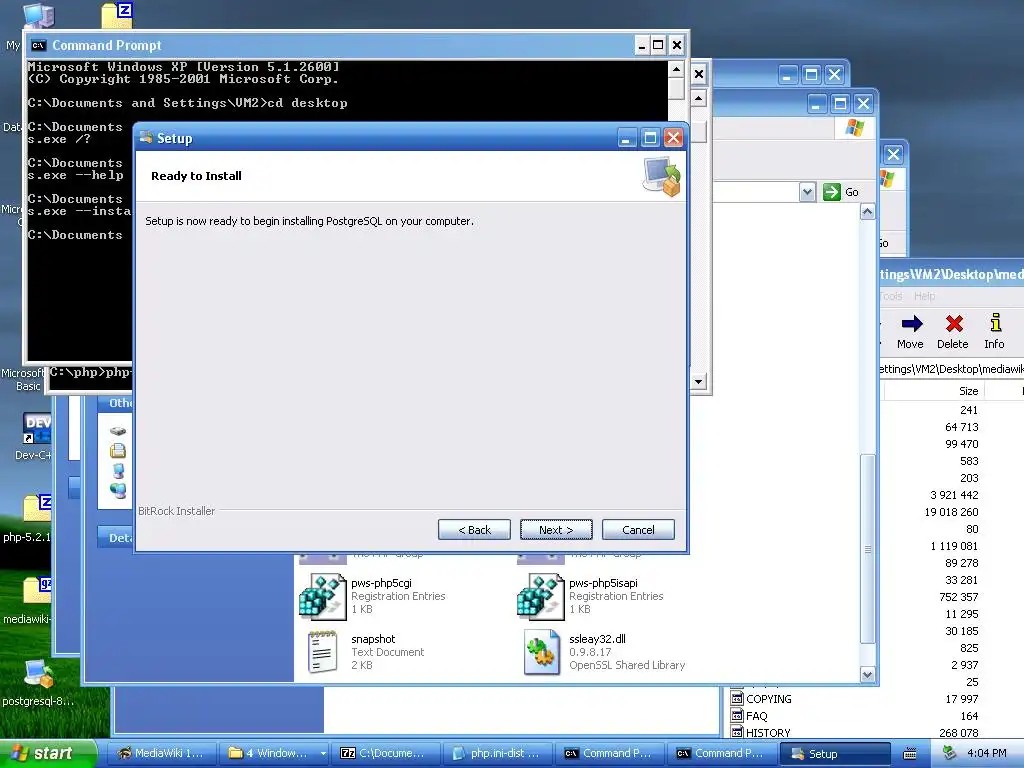Click the Size column header in 7-Zip
The width and height of the screenshot is (1024, 768).
tap(934, 391)
